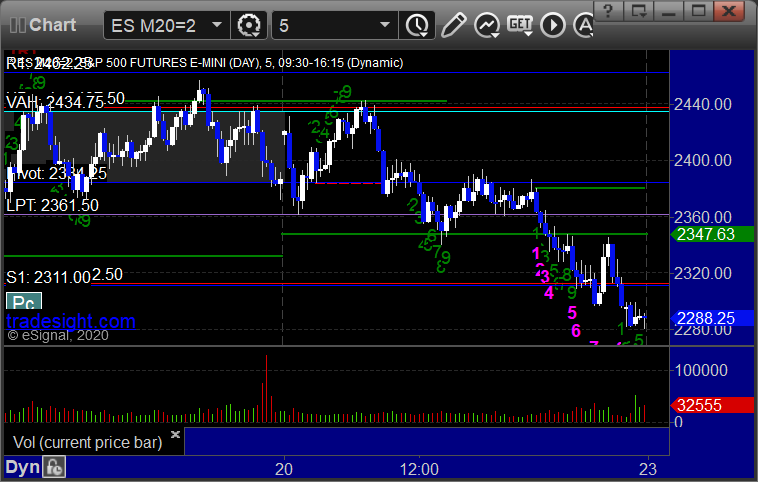
Task: Start bar replay with the play icon
Action: pyautogui.click(x=553, y=25)
